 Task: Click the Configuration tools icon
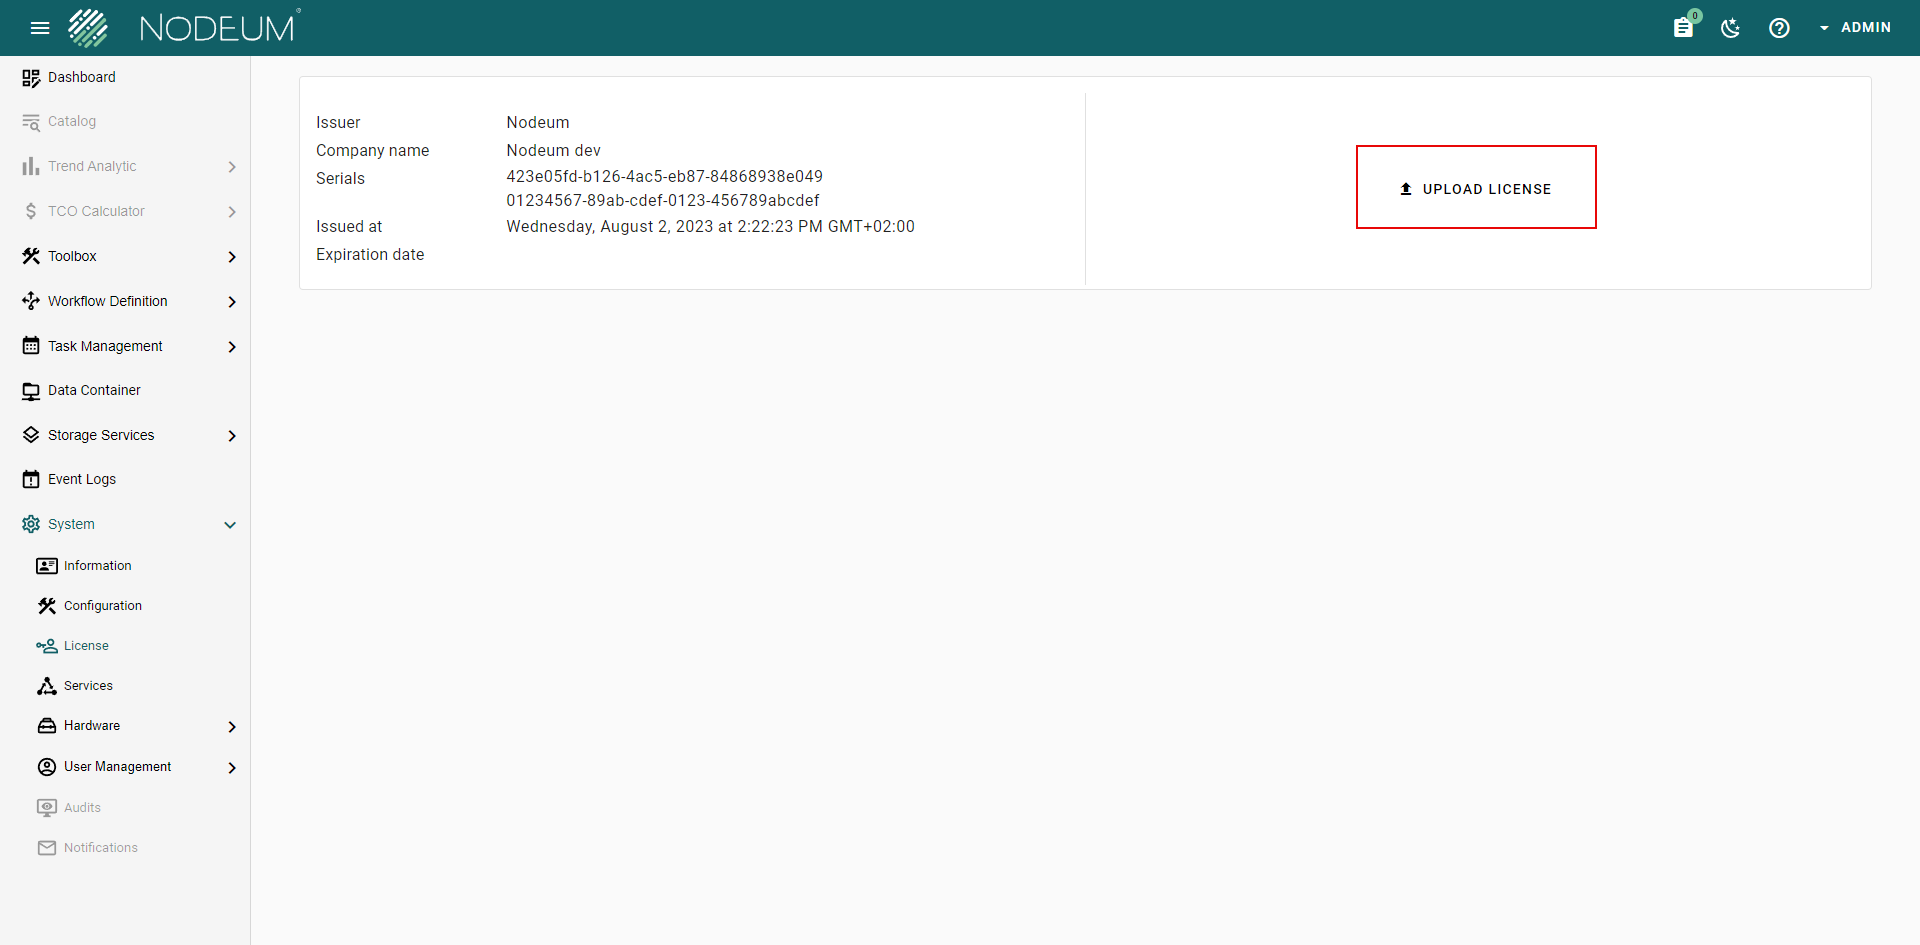[47, 606]
